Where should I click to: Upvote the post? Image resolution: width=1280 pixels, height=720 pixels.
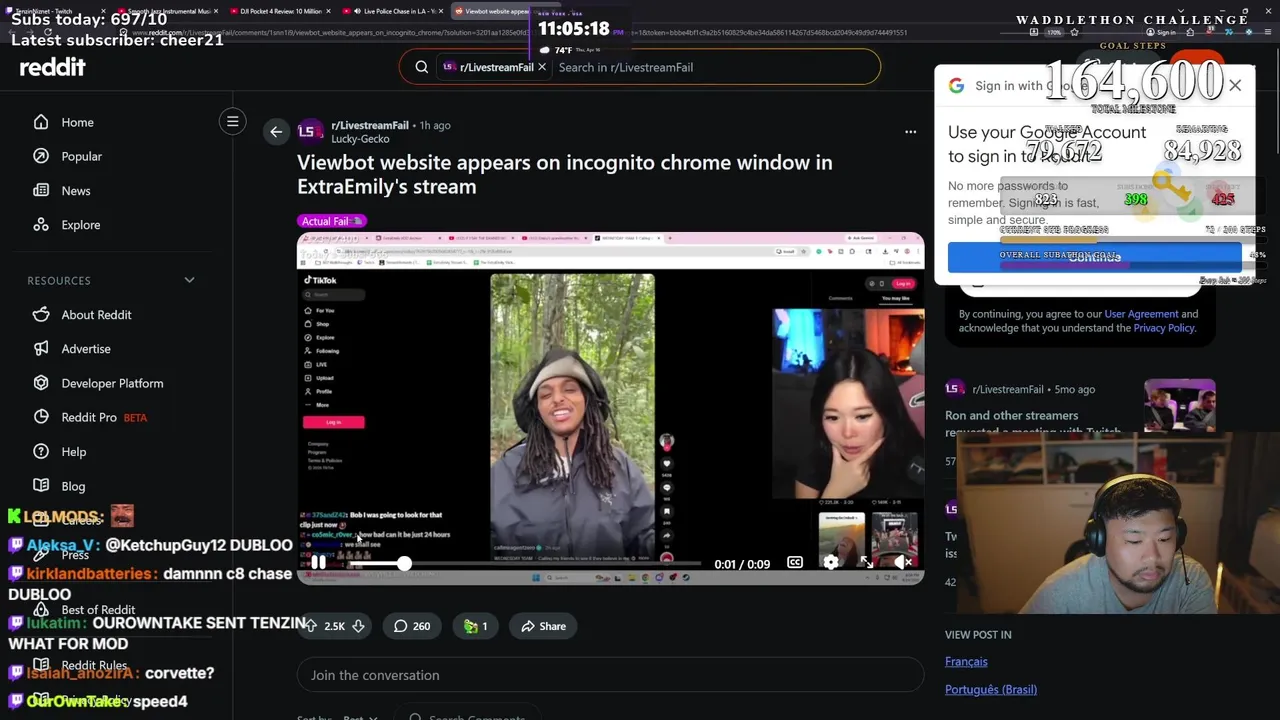click(311, 626)
